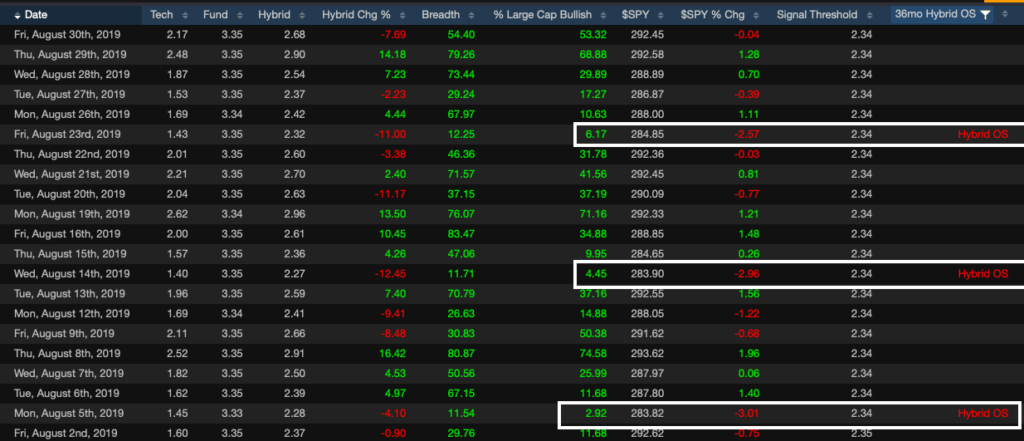The height and width of the screenshot is (441, 1024).
Task: Select the 284.85 $SPY price cell
Action: pyautogui.click(x=645, y=134)
